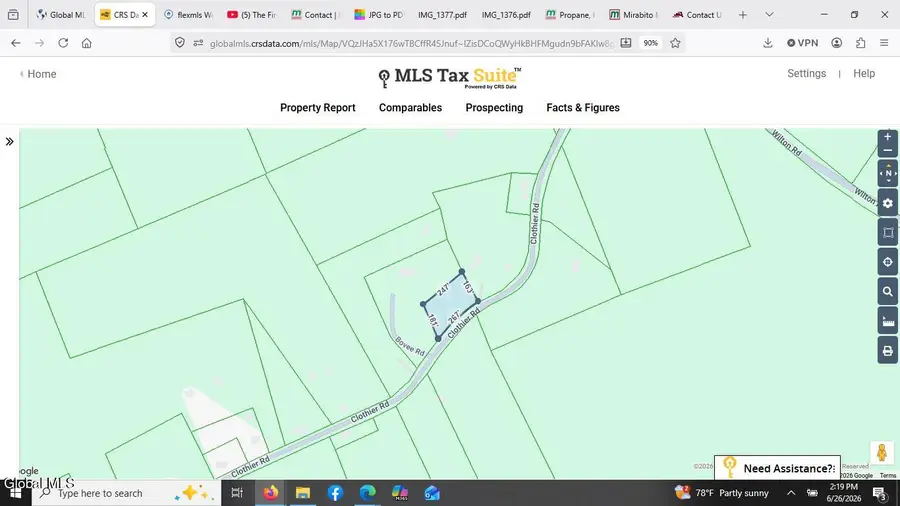Open Microsoft Edge from the taskbar
The height and width of the screenshot is (506, 900).
[367, 493]
